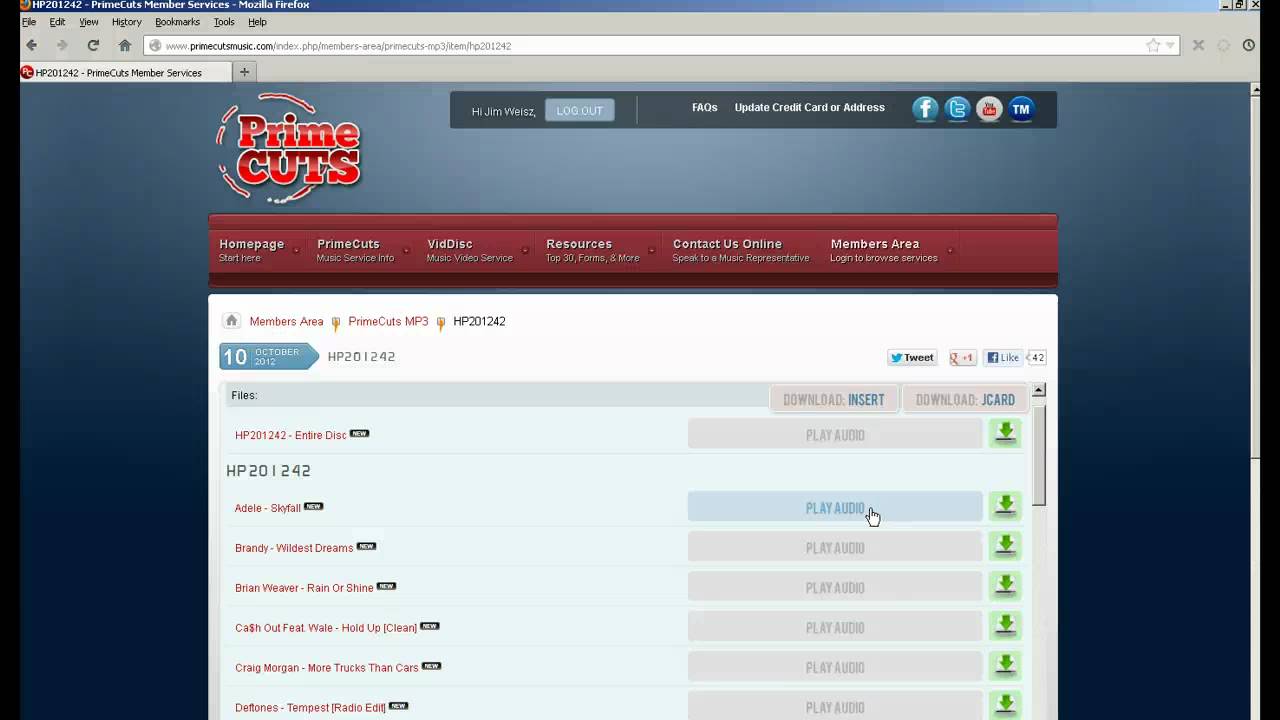1280x720 pixels.
Task: Open HP201242 - Entire Disc link
Action: pos(291,435)
